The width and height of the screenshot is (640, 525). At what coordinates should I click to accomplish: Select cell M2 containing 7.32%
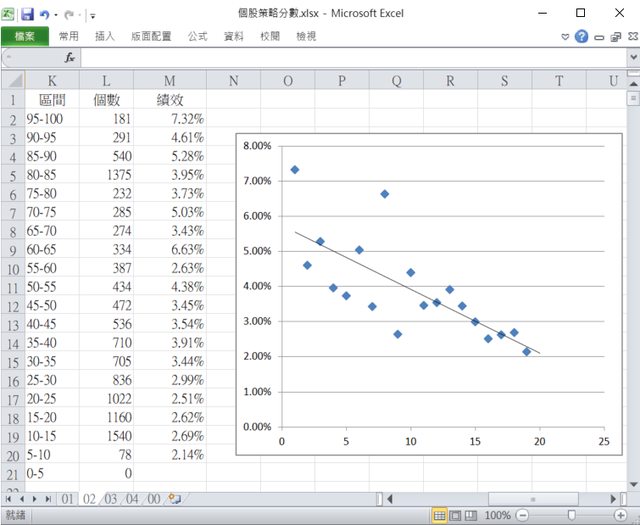point(168,119)
